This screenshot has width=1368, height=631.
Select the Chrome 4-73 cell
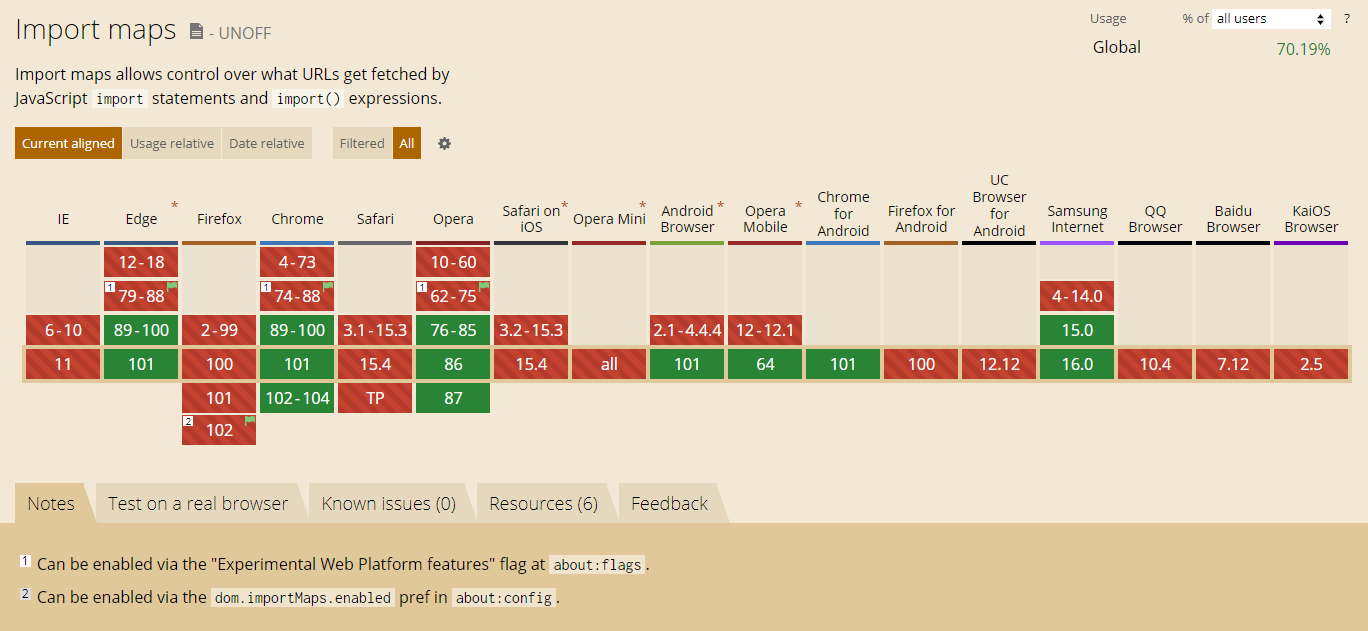click(297, 262)
